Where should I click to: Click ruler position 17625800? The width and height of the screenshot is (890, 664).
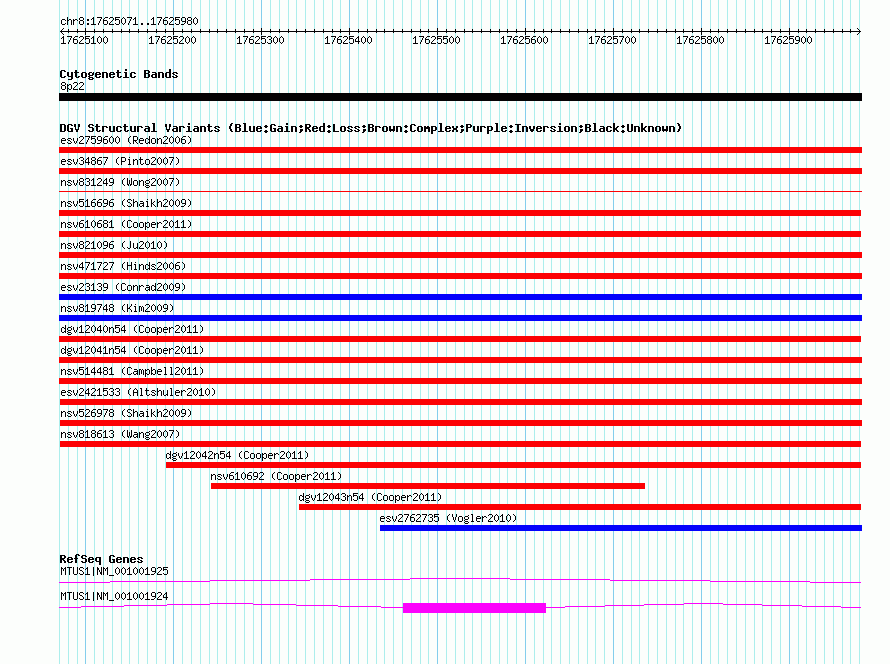point(700,40)
